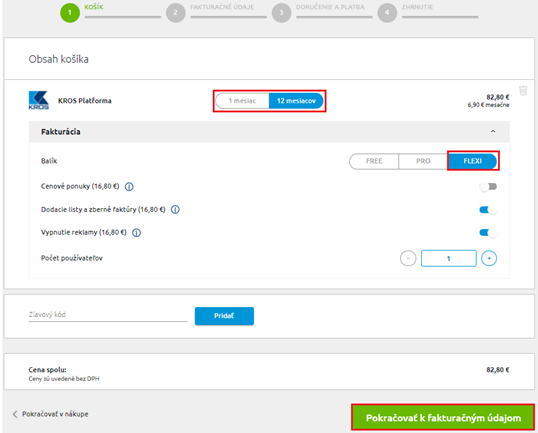Choose the FLEXI package option
Image resolution: width=538 pixels, height=433 pixels.
coord(472,161)
